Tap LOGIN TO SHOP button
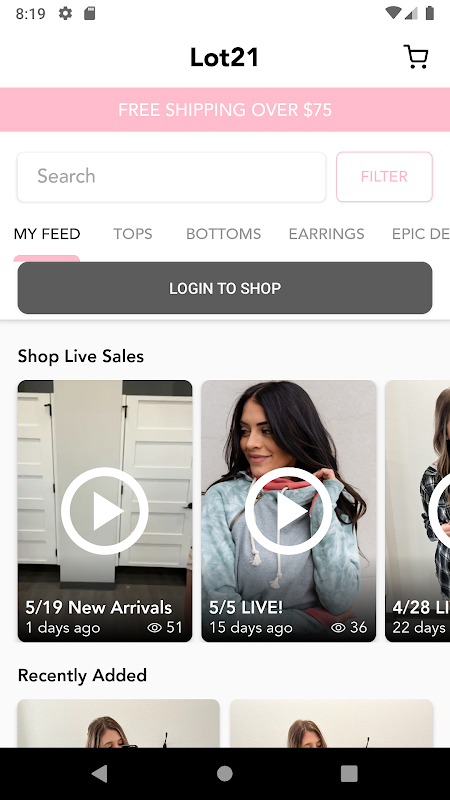Viewport: 450px width, 800px height. pyautogui.click(x=225, y=288)
